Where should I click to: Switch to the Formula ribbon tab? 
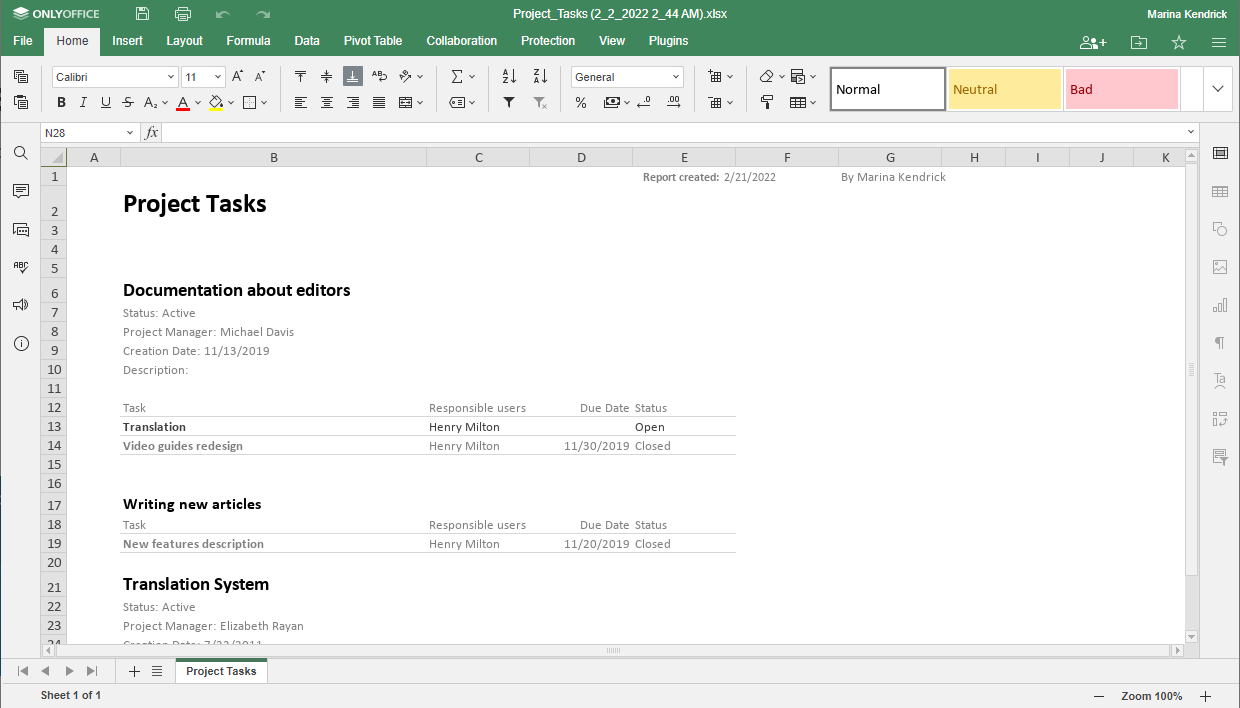248,41
